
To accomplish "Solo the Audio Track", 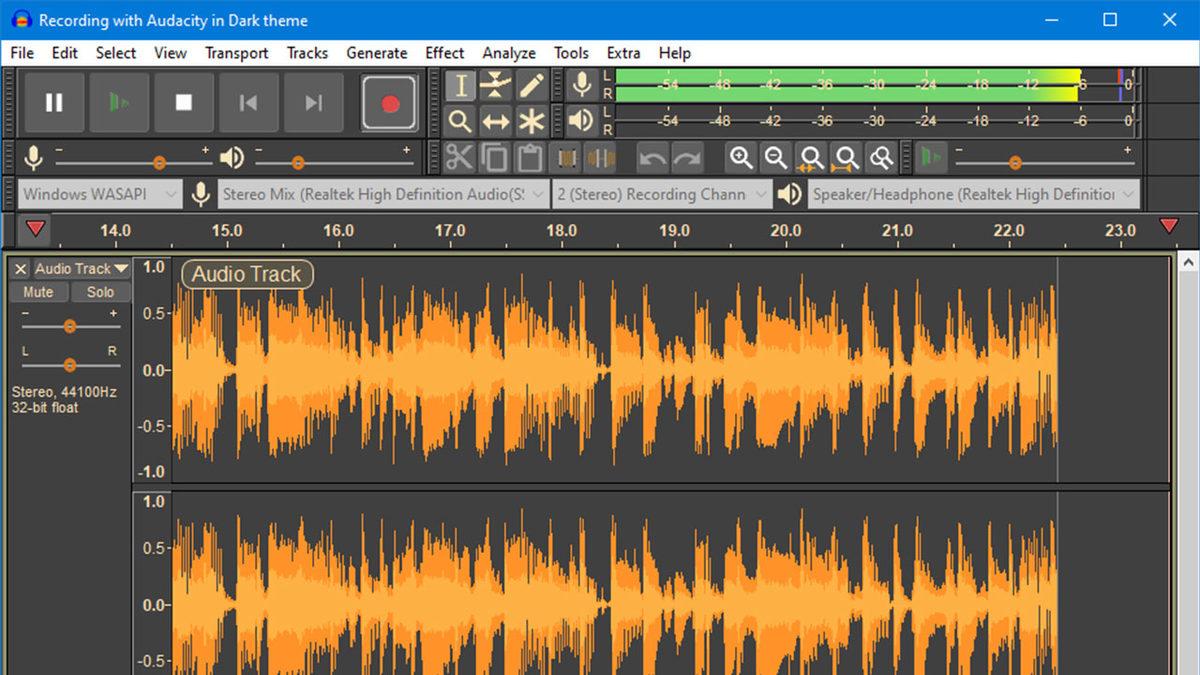I will (101, 291).
